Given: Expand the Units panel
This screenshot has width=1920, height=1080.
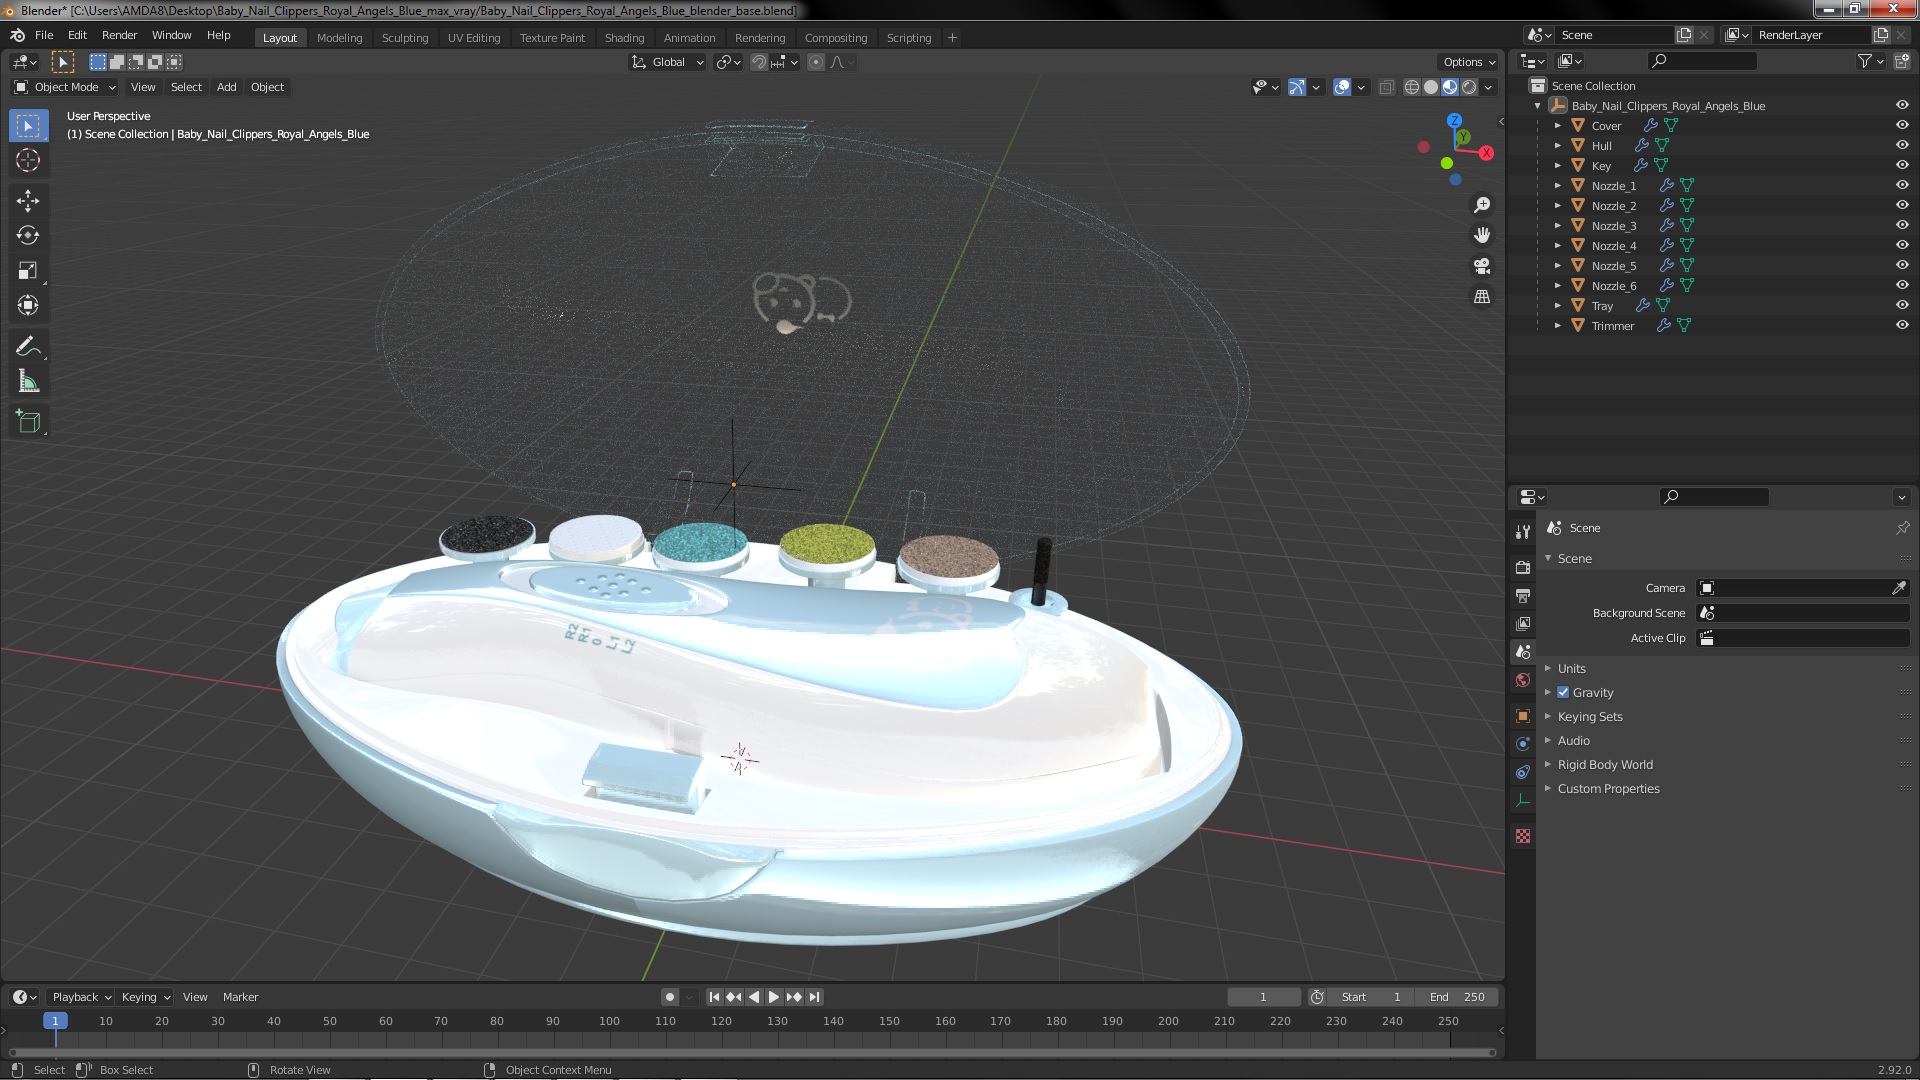Looking at the screenshot, I should click(1571, 668).
